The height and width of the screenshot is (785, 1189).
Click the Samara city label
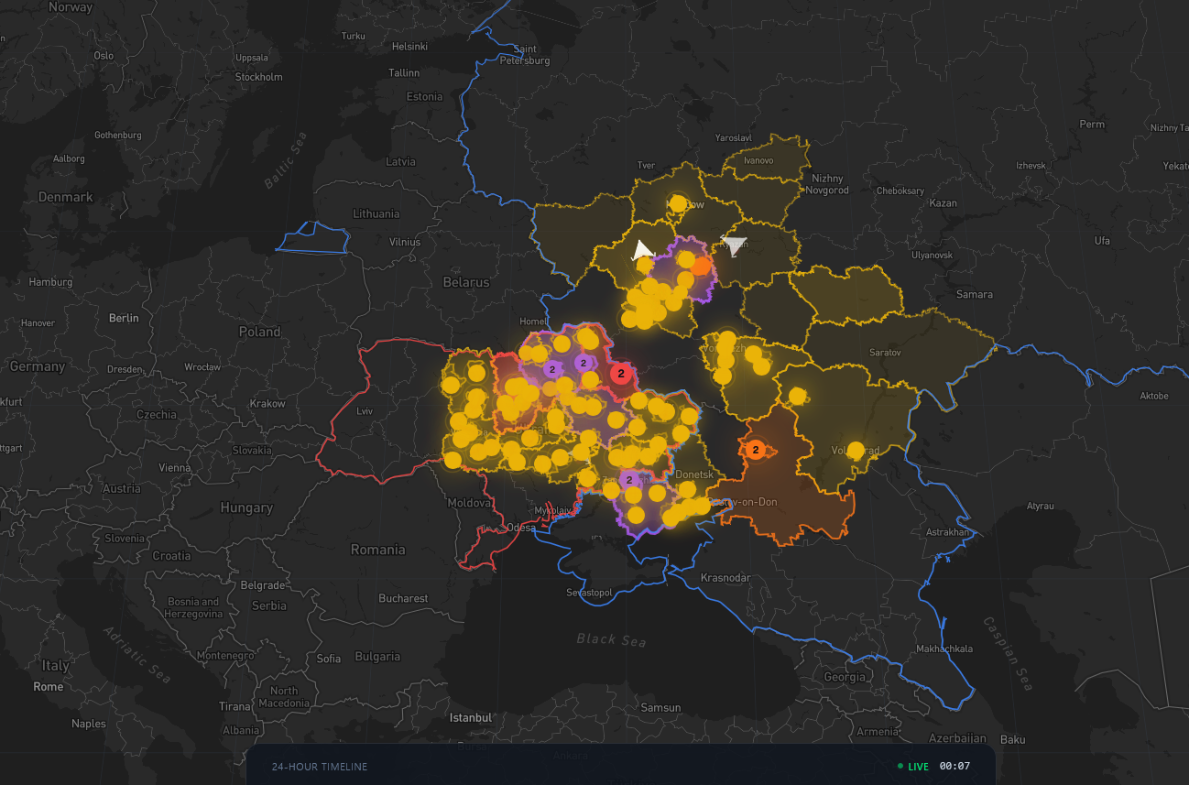click(x=974, y=294)
